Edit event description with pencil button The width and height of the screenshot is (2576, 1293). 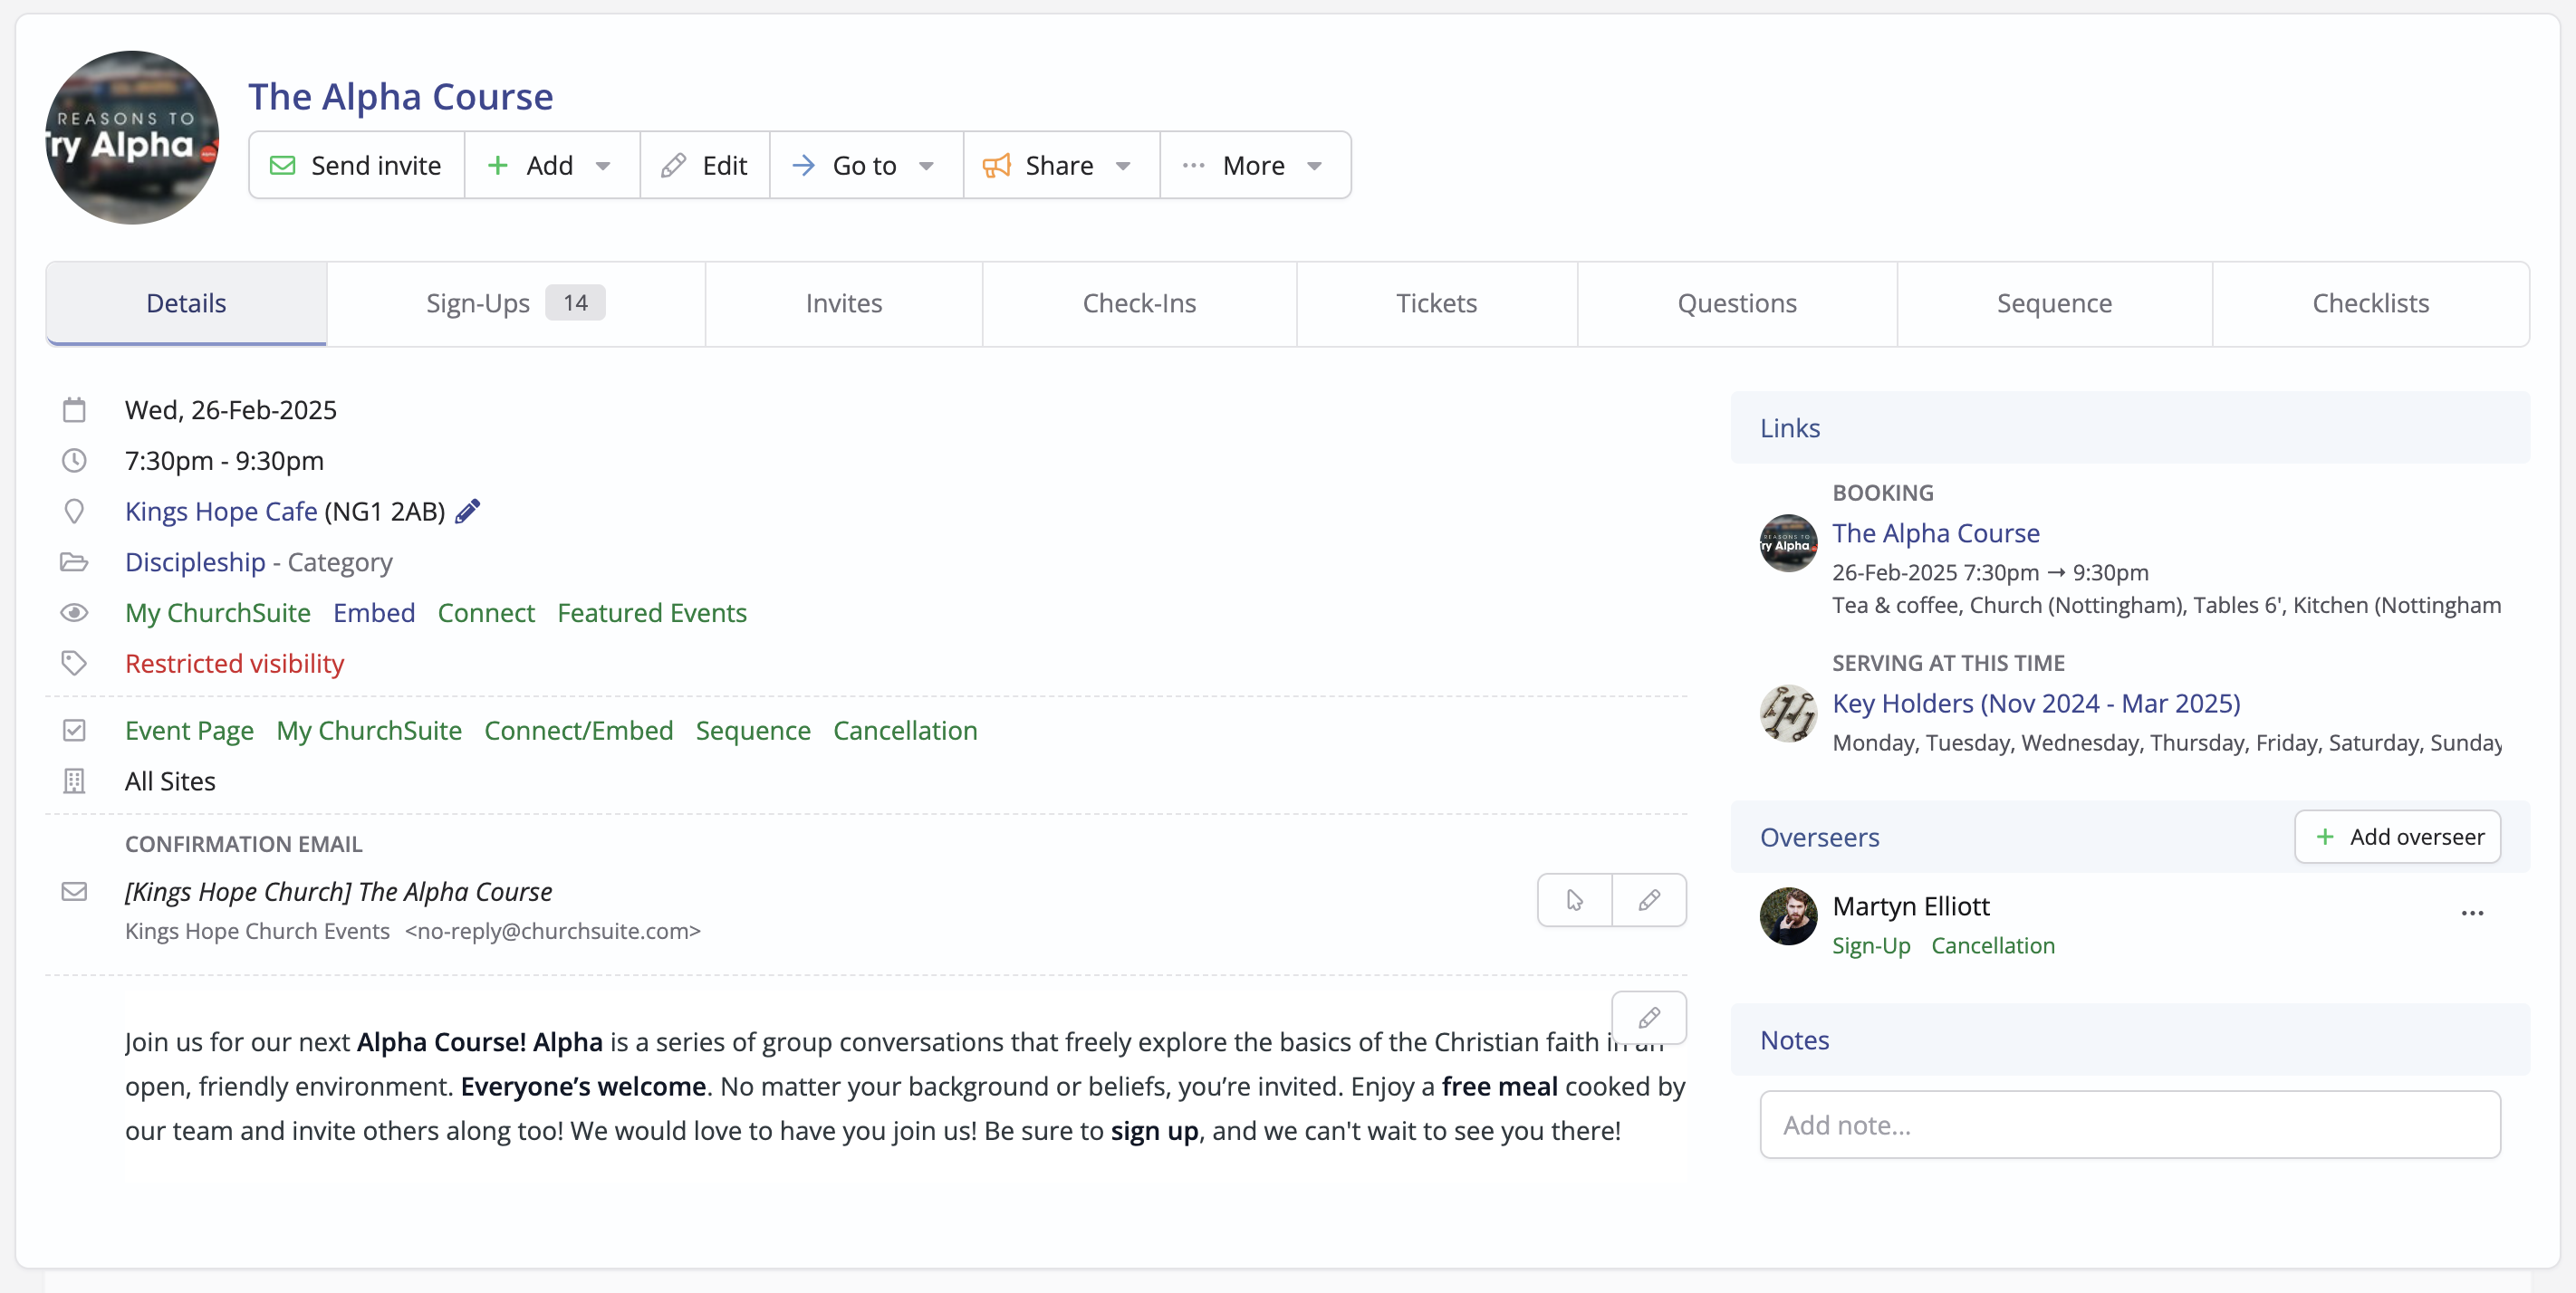(1650, 1018)
